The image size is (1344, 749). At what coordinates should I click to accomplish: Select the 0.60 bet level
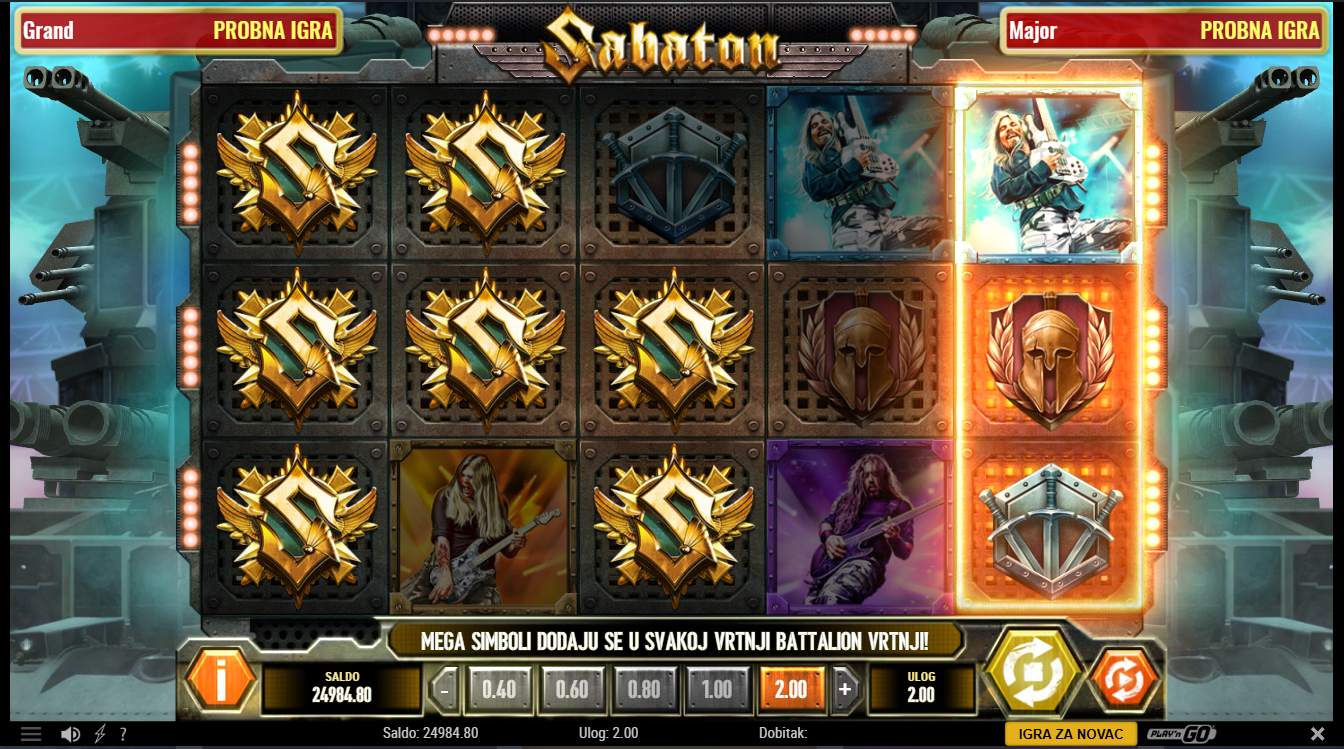point(573,689)
